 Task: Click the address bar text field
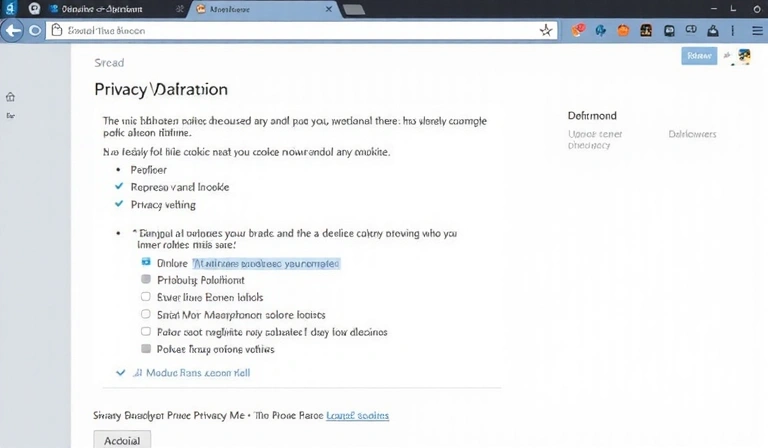(302, 30)
